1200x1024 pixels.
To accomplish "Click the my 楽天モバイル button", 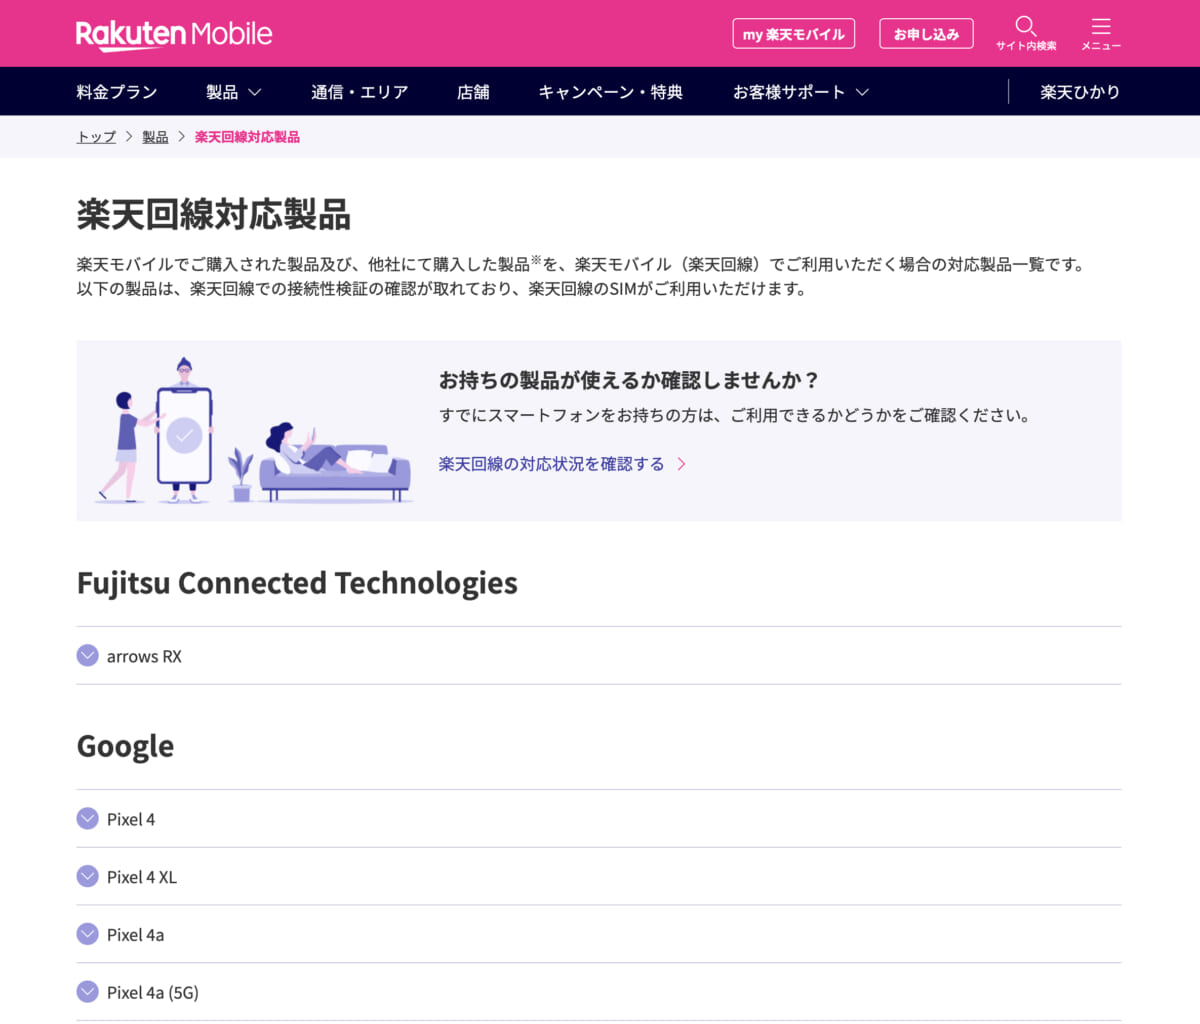I will pyautogui.click(x=793, y=34).
